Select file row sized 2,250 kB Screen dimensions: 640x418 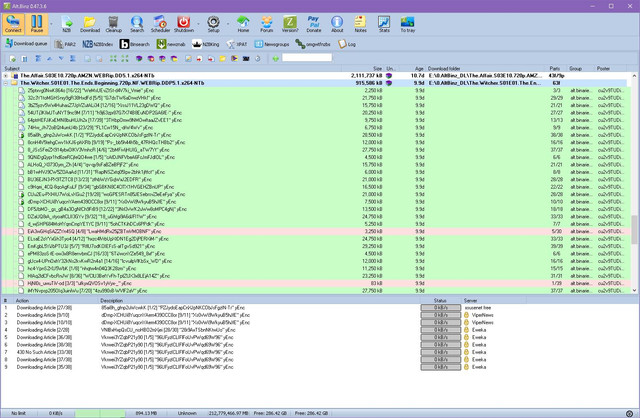coord(316,91)
